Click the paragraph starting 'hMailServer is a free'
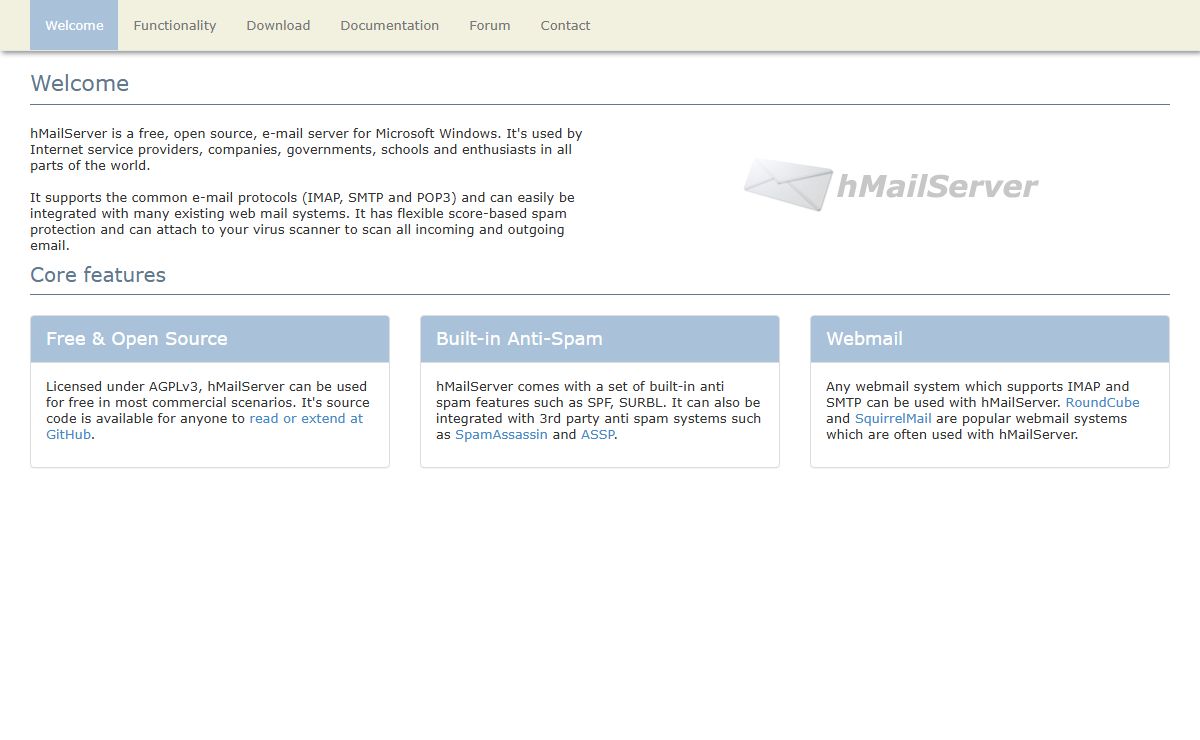This screenshot has height=740, width=1200. [306, 149]
